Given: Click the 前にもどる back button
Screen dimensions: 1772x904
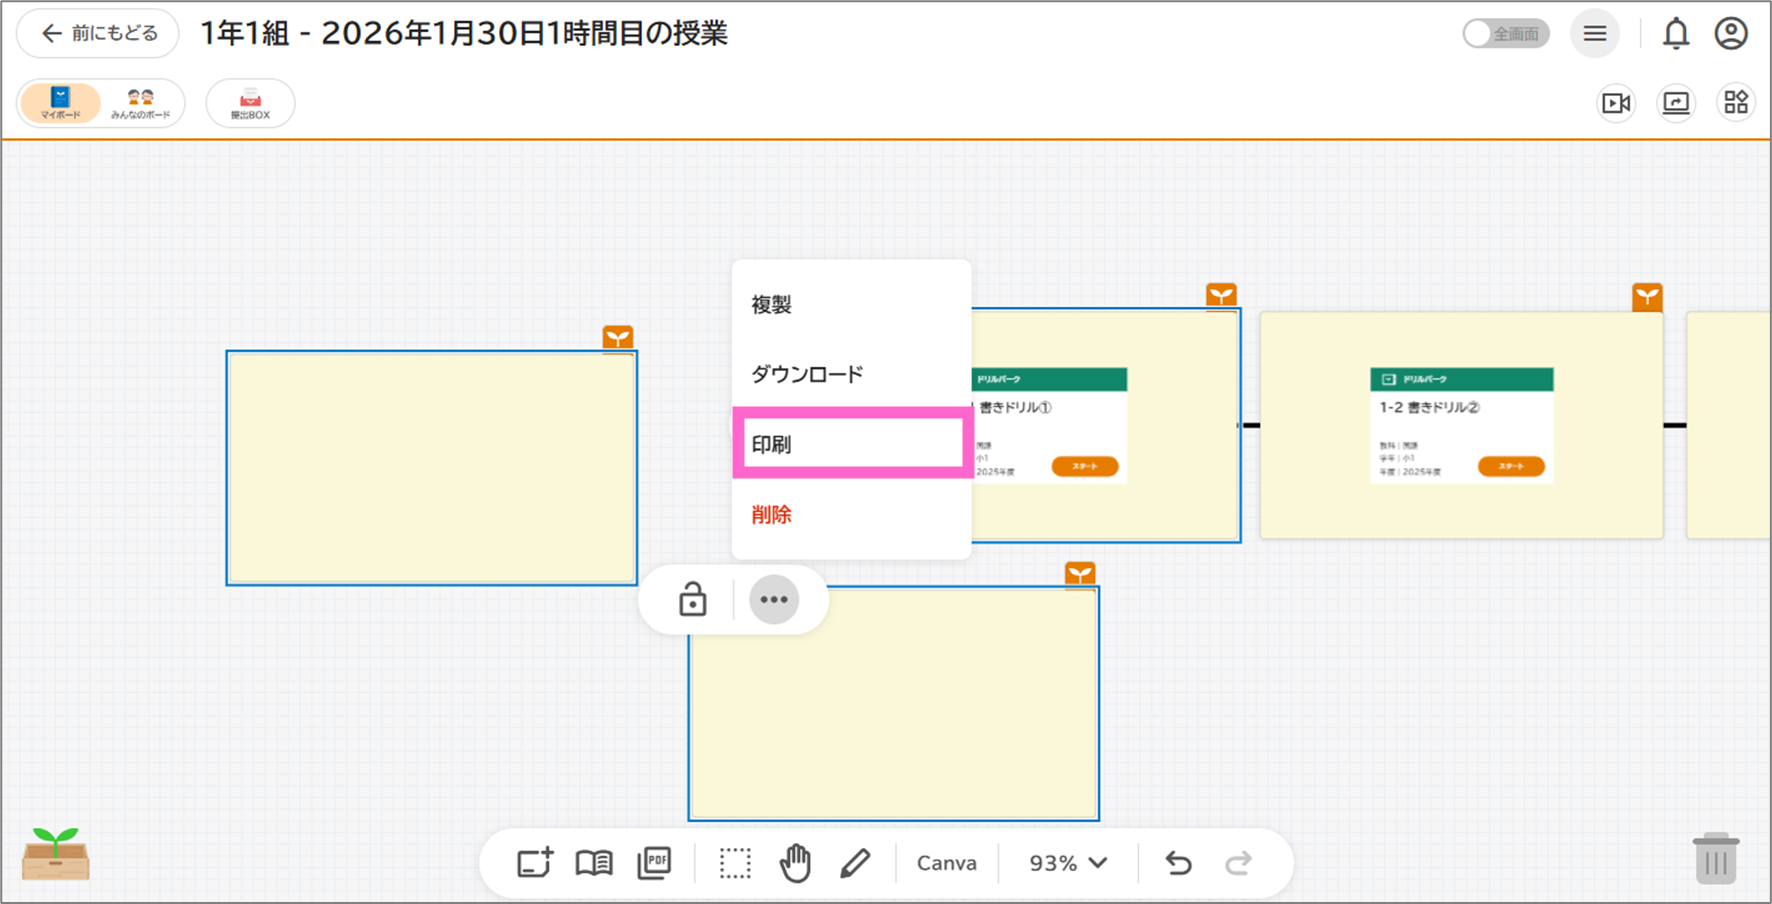Looking at the screenshot, I should point(98,34).
